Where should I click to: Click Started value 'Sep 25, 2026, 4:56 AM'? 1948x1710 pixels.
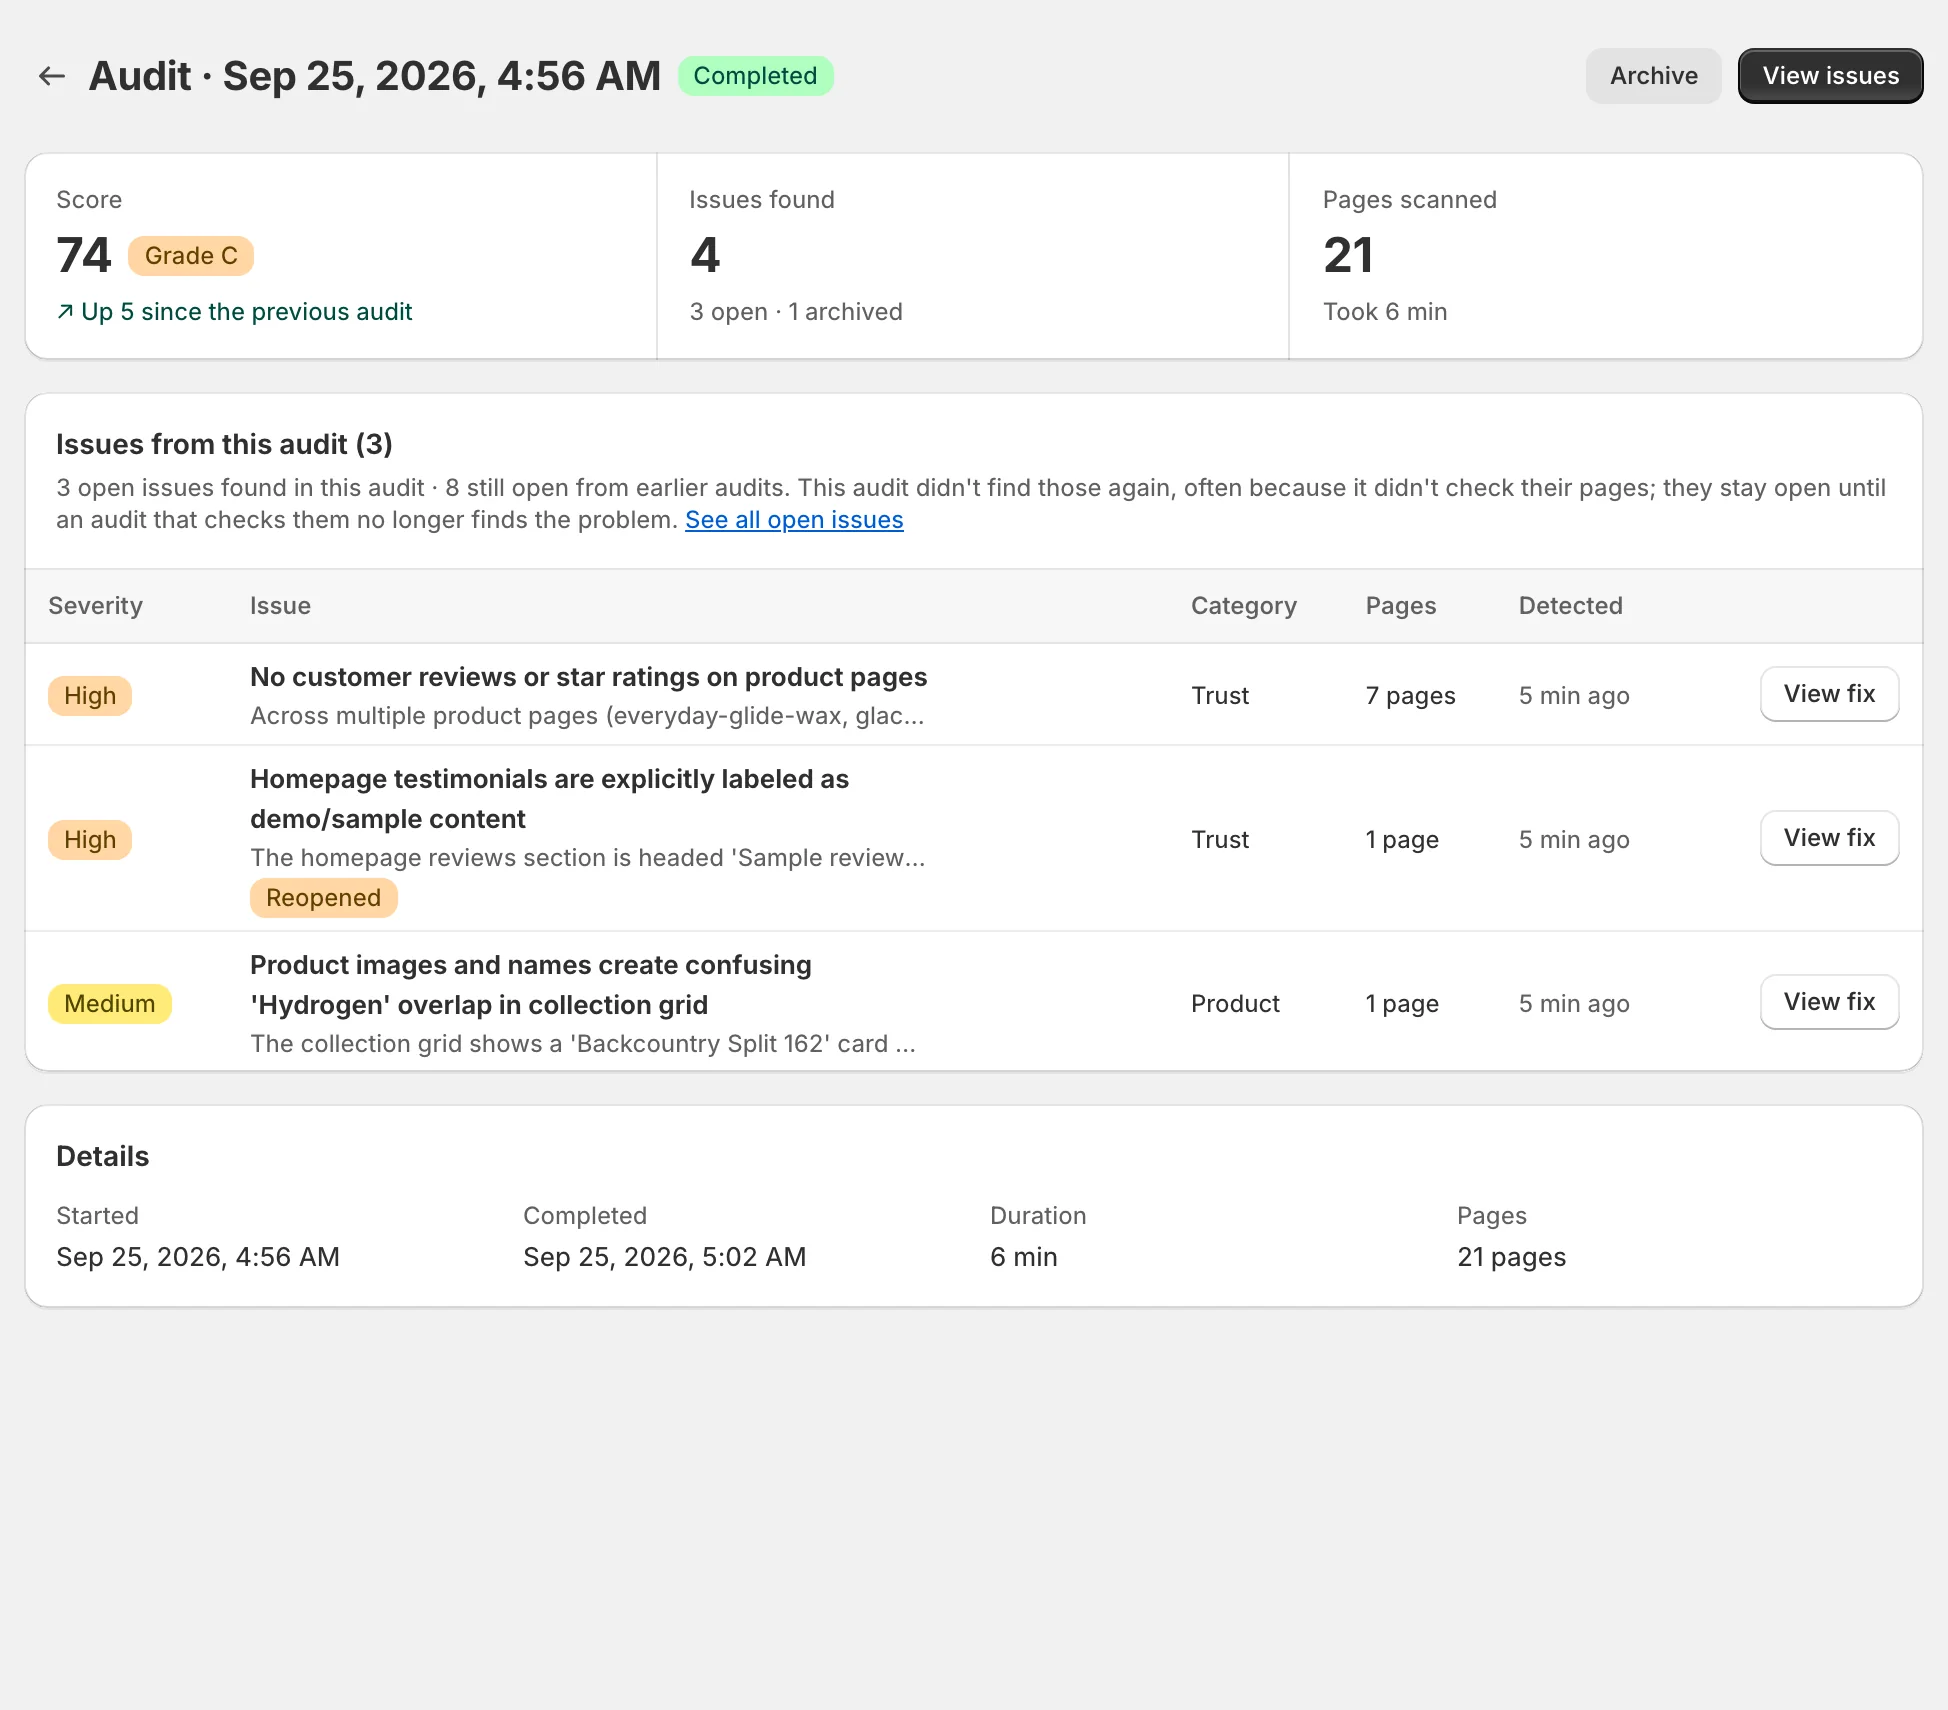[x=198, y=1257]
